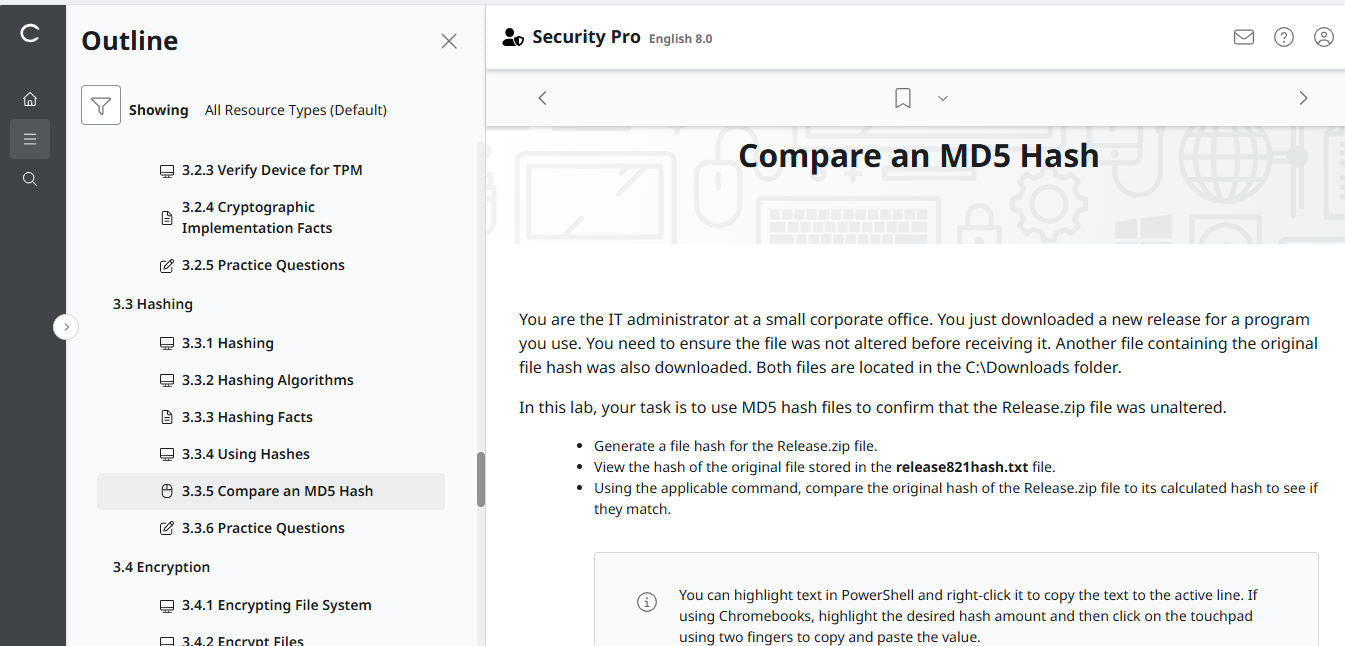The height and width of the screenshot is (646, 1345).
Task: Open search using the magnifier icon
Action: [29, 178]
